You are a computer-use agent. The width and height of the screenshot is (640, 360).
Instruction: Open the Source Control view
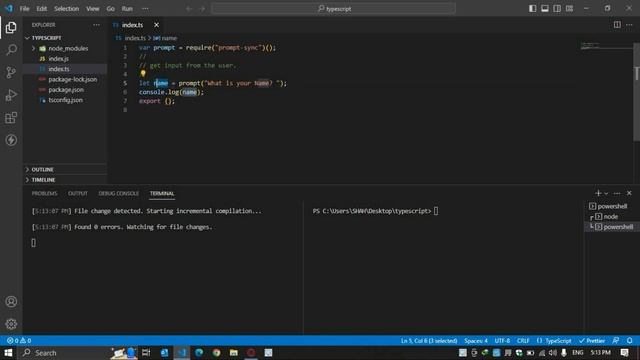[x=11, y=73]
